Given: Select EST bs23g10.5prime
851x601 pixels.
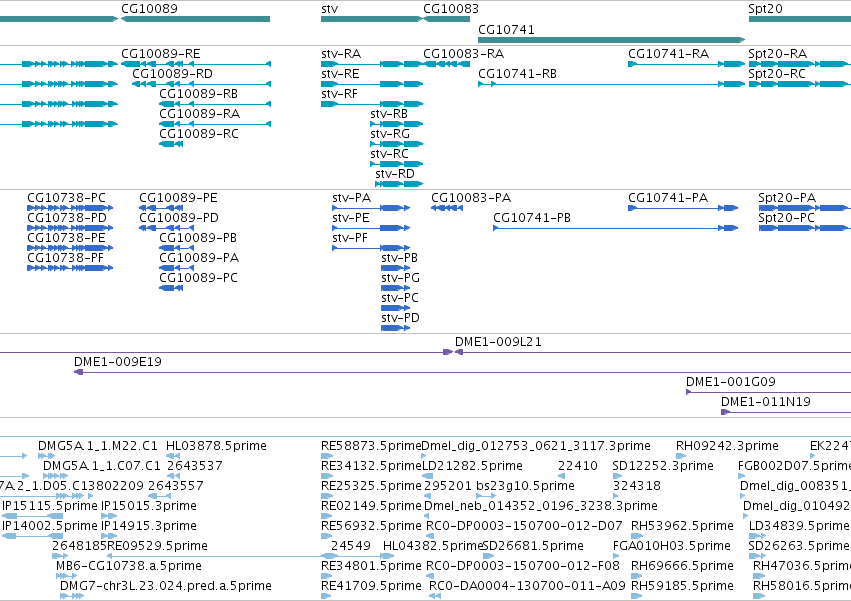Looking at the screenshot, I should (x=486, y=496).
